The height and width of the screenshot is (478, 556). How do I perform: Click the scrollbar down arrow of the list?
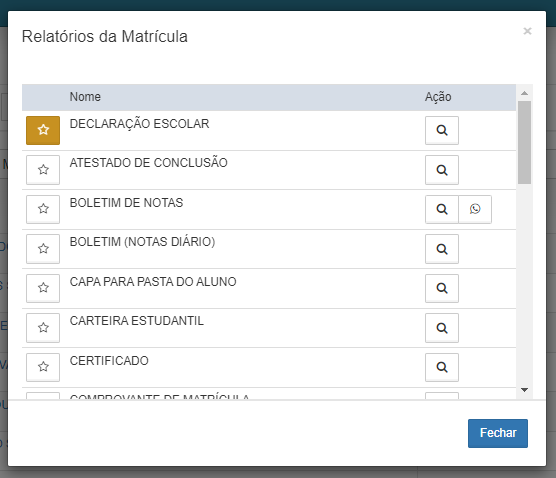pyautogui.click(x=524, y=390)
